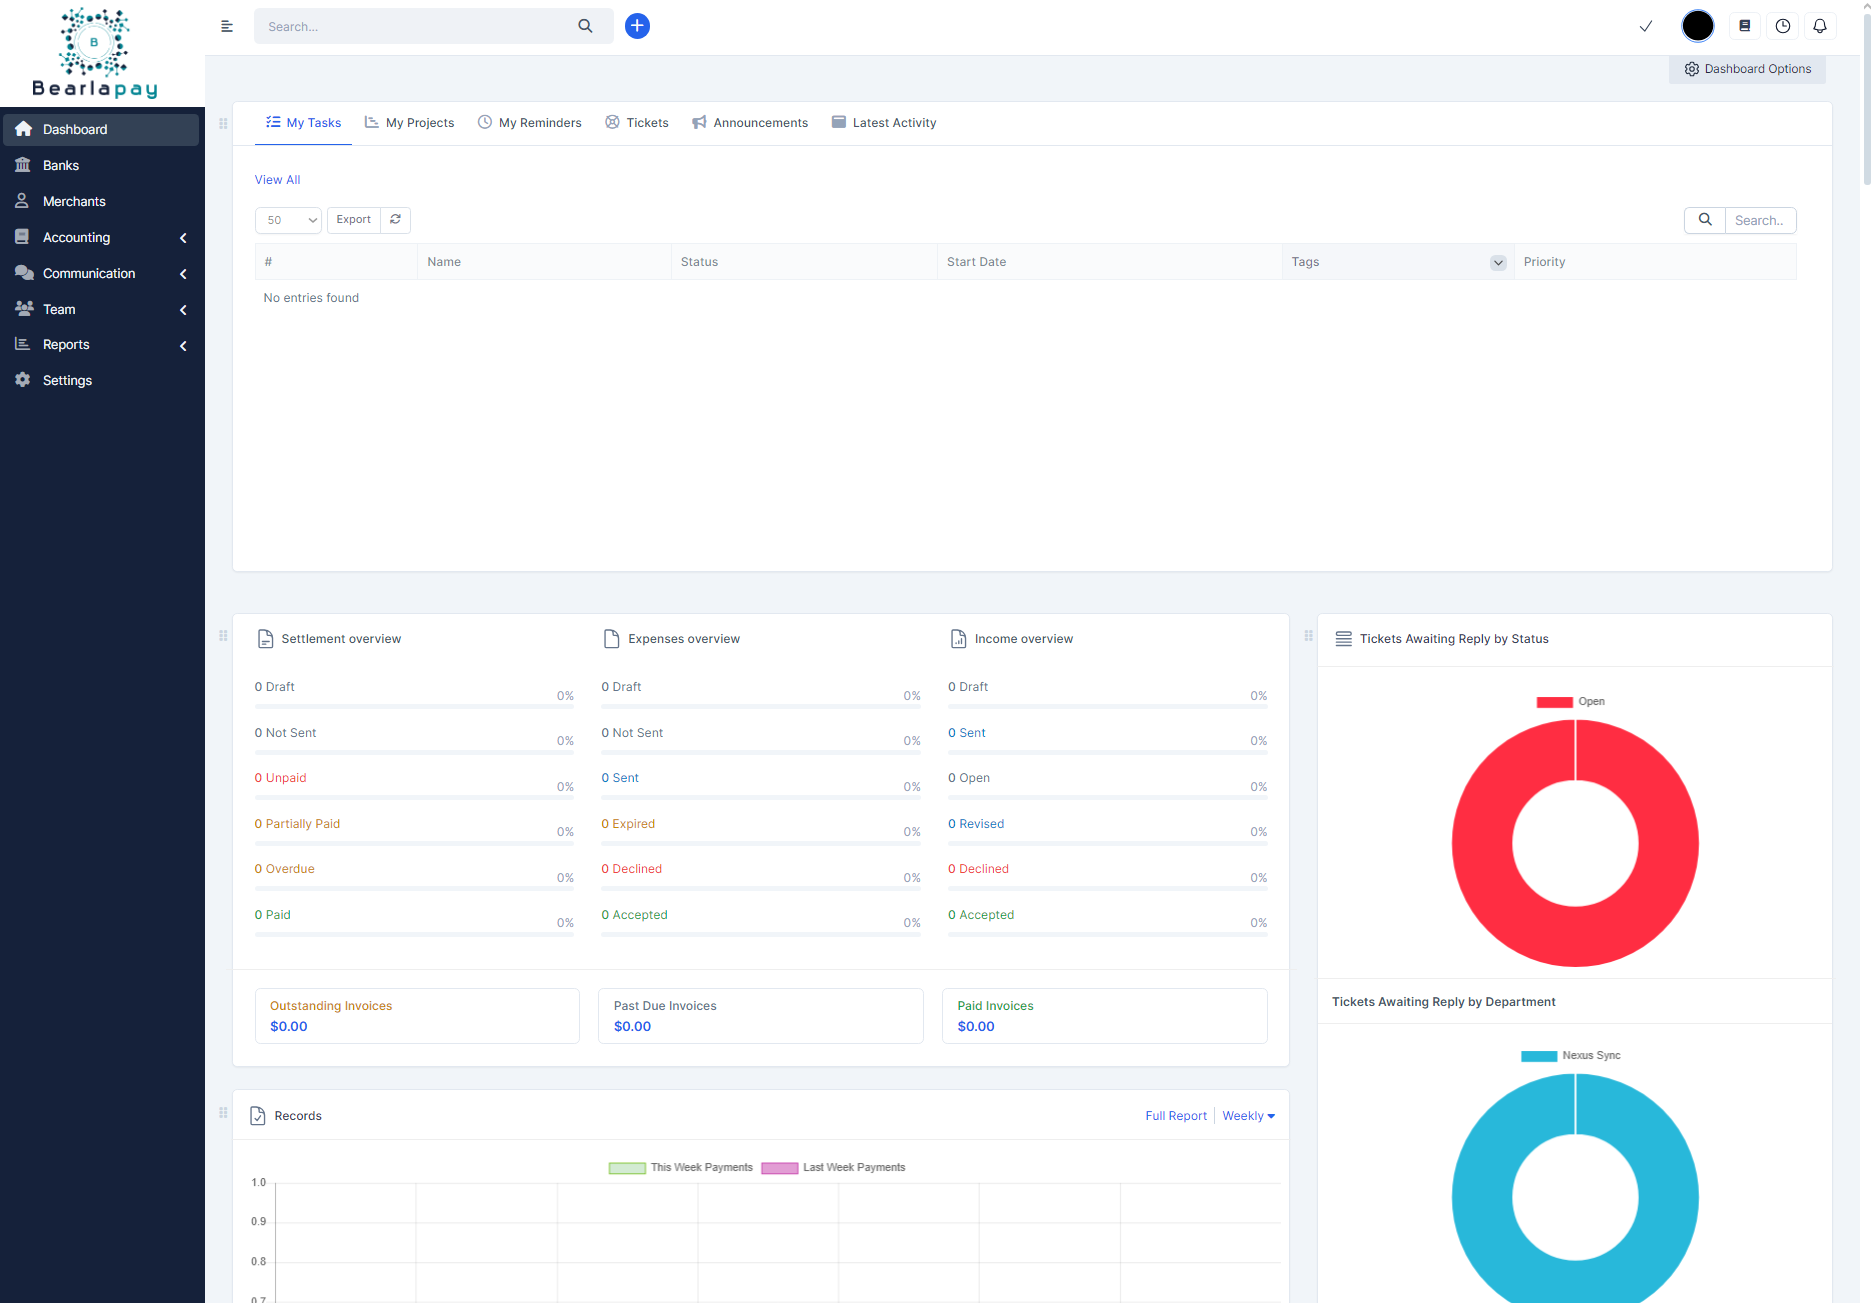The width and height of the screenshot is (1872, 1303).
Task: Sort the table by Start Date column
Action: [1109, 262]
